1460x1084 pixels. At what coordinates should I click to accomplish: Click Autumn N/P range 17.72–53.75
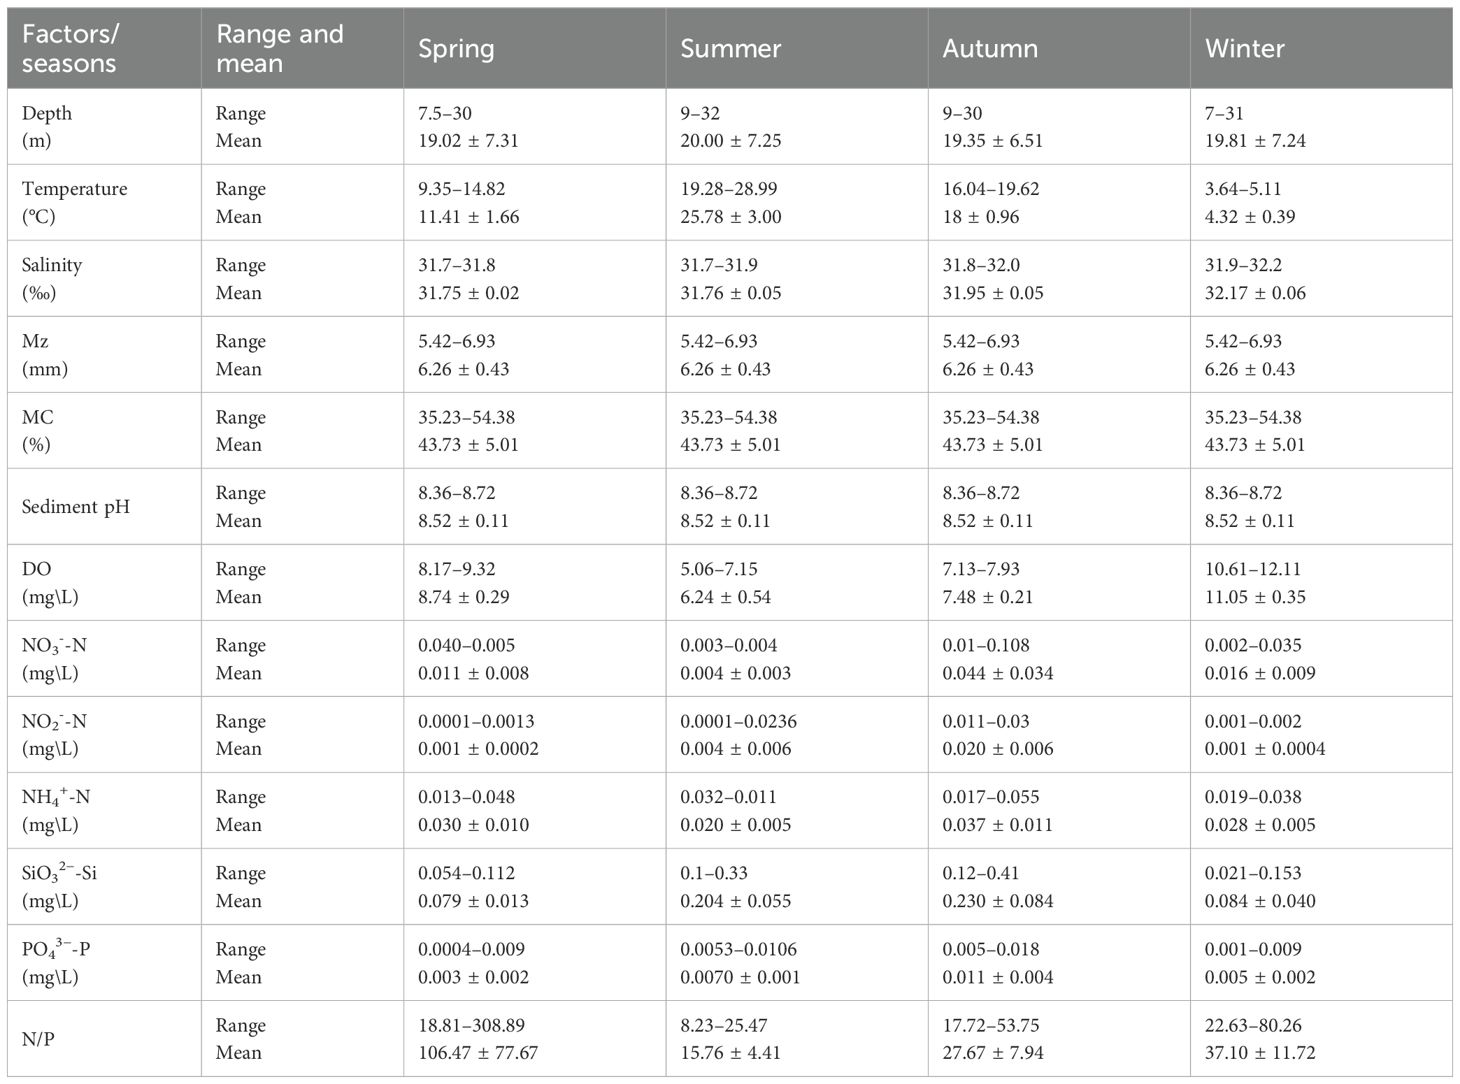(x=991, y=1025)
